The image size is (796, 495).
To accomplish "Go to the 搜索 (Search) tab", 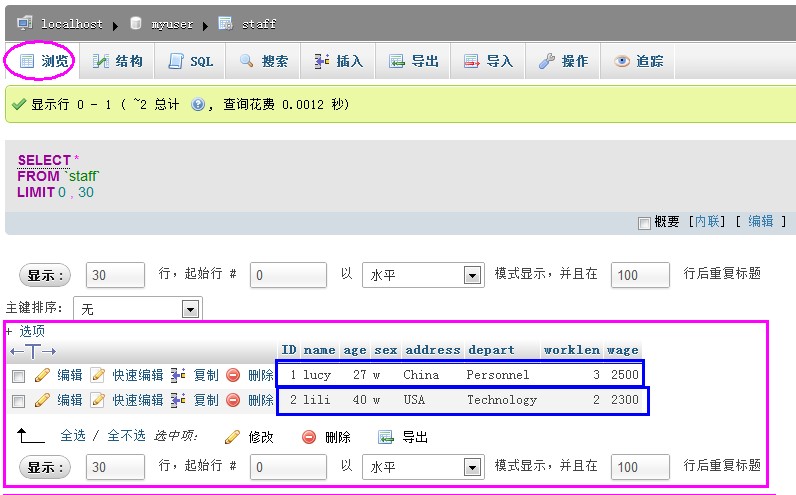I will (263, 61).
